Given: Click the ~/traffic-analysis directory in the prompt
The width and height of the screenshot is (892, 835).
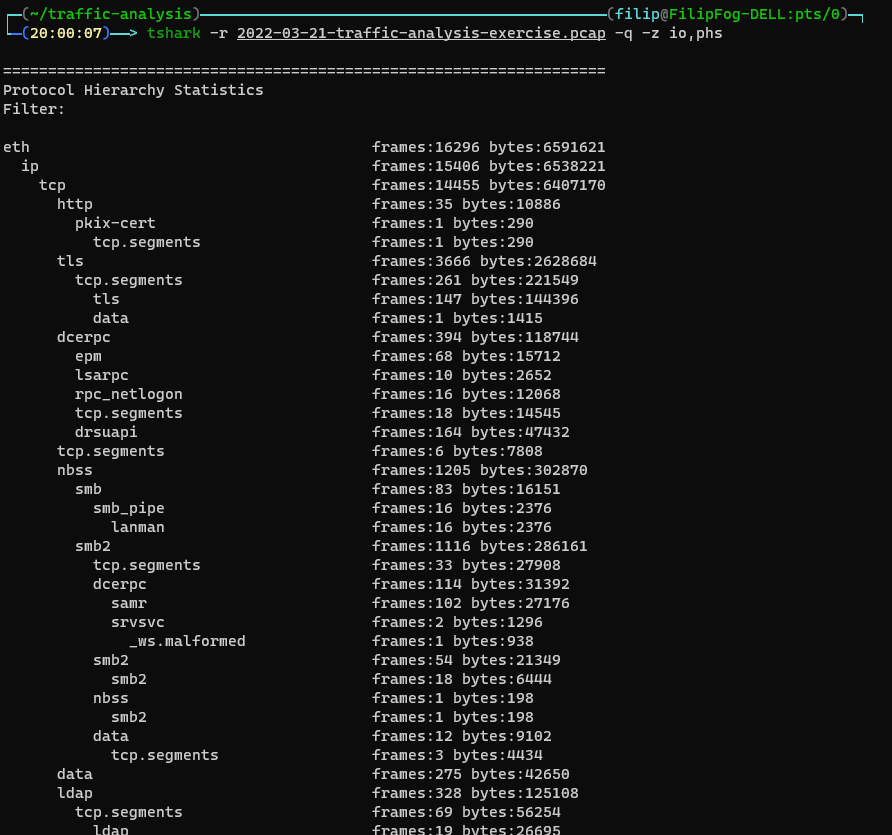Looking at the screenshot, I should (110, 14).
